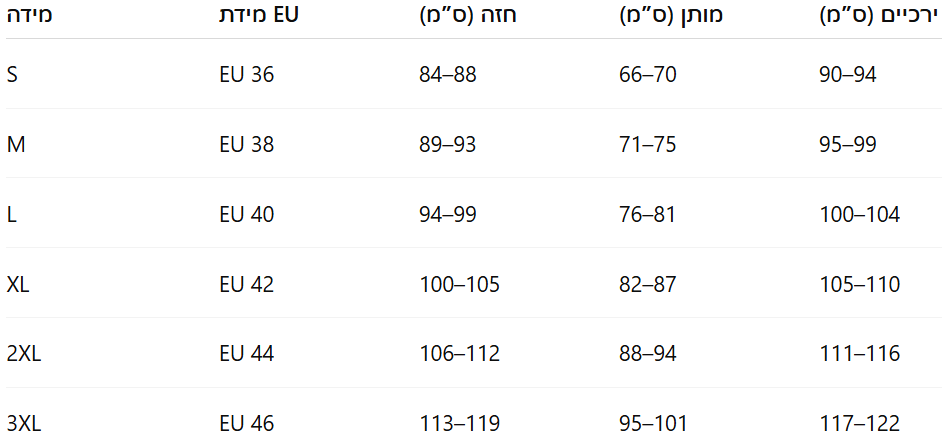Click waist value 71–75
Screen dimensions: 942x437
click(648, 144)
